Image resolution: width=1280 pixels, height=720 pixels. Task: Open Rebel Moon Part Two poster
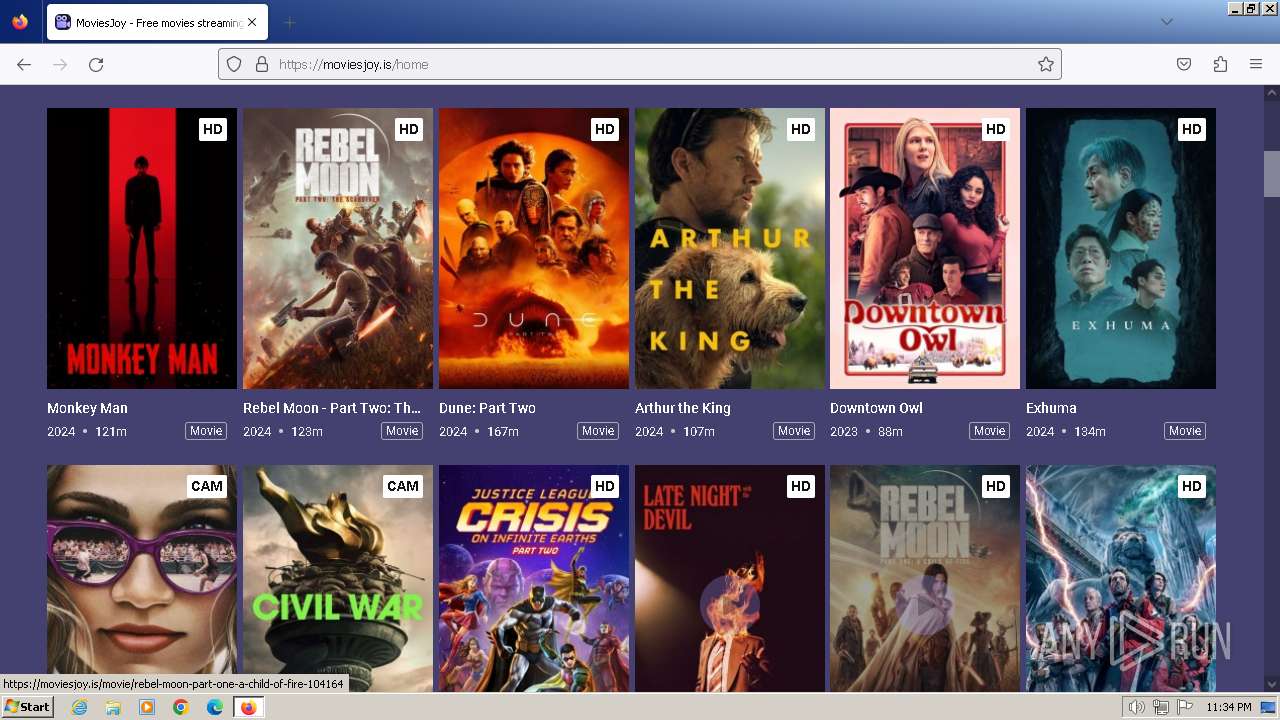click(x=338, y=248)
